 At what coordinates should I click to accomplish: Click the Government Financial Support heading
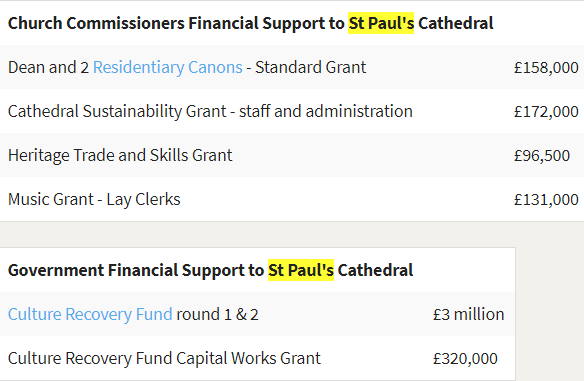click(210, 270)
